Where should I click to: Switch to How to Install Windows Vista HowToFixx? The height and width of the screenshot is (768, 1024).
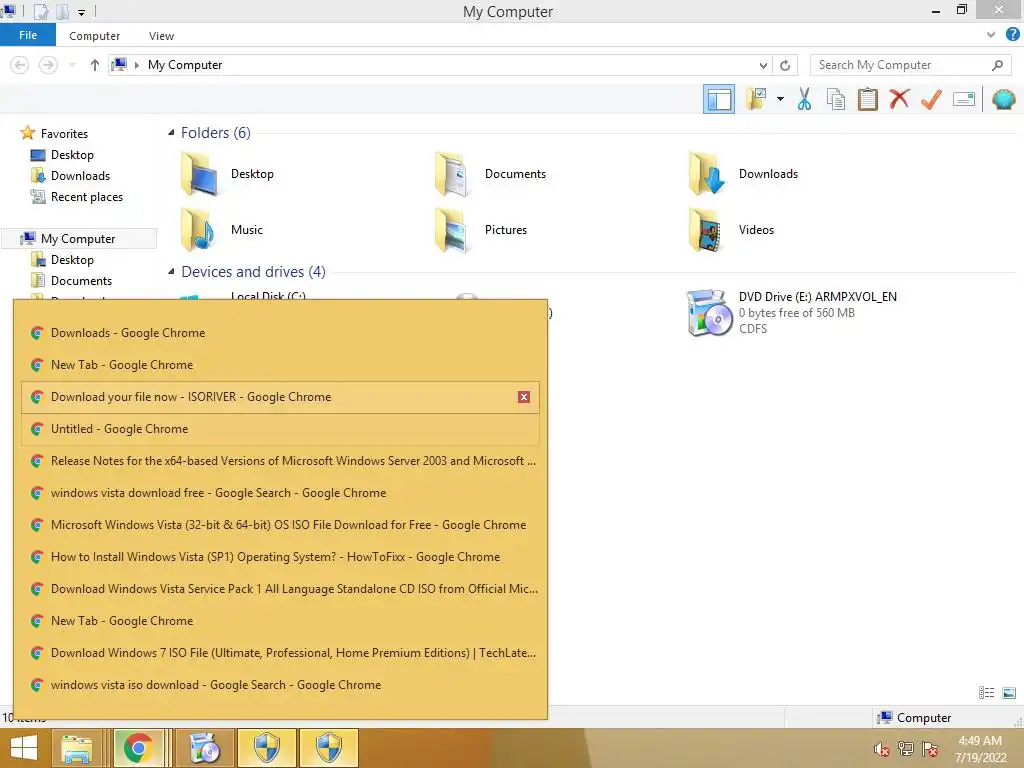point(281,557)
